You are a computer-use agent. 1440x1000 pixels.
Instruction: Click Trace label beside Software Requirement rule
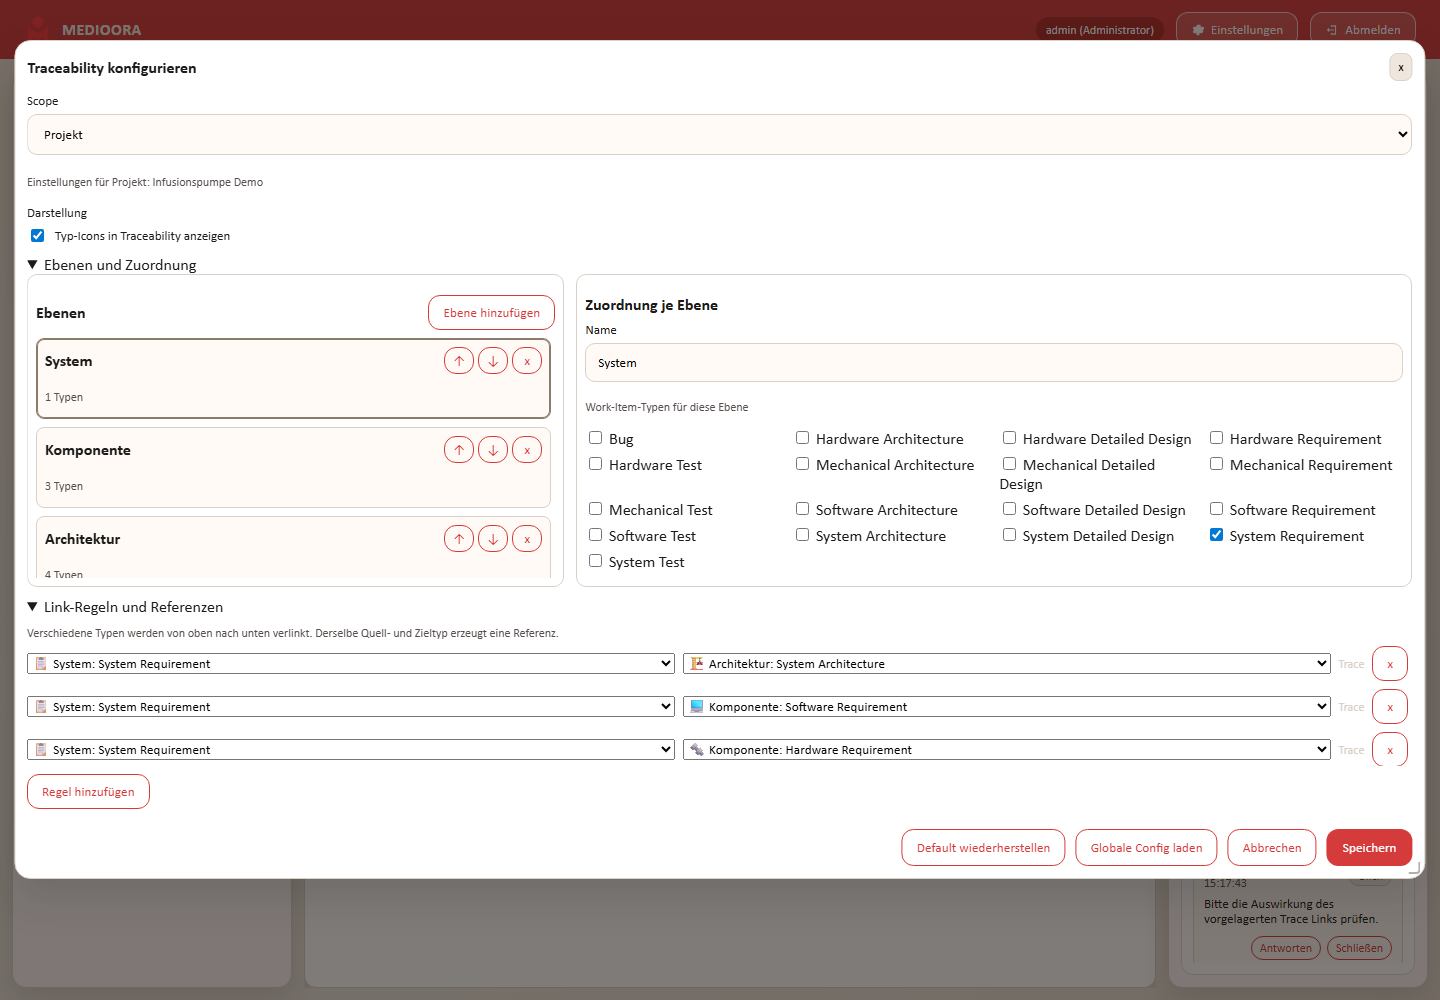(x=1351, y=707)
